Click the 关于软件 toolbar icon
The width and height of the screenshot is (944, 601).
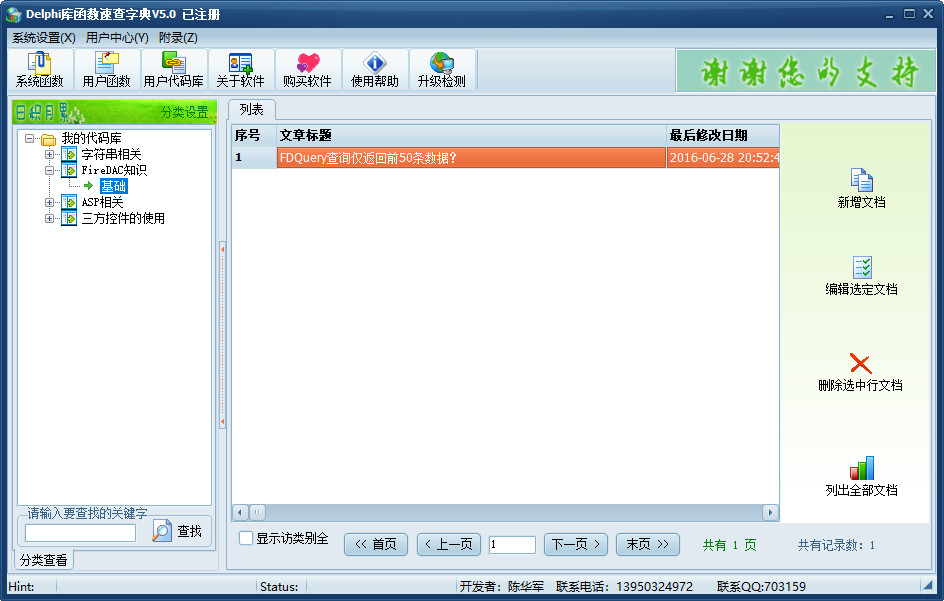click(x=240, y=63)
